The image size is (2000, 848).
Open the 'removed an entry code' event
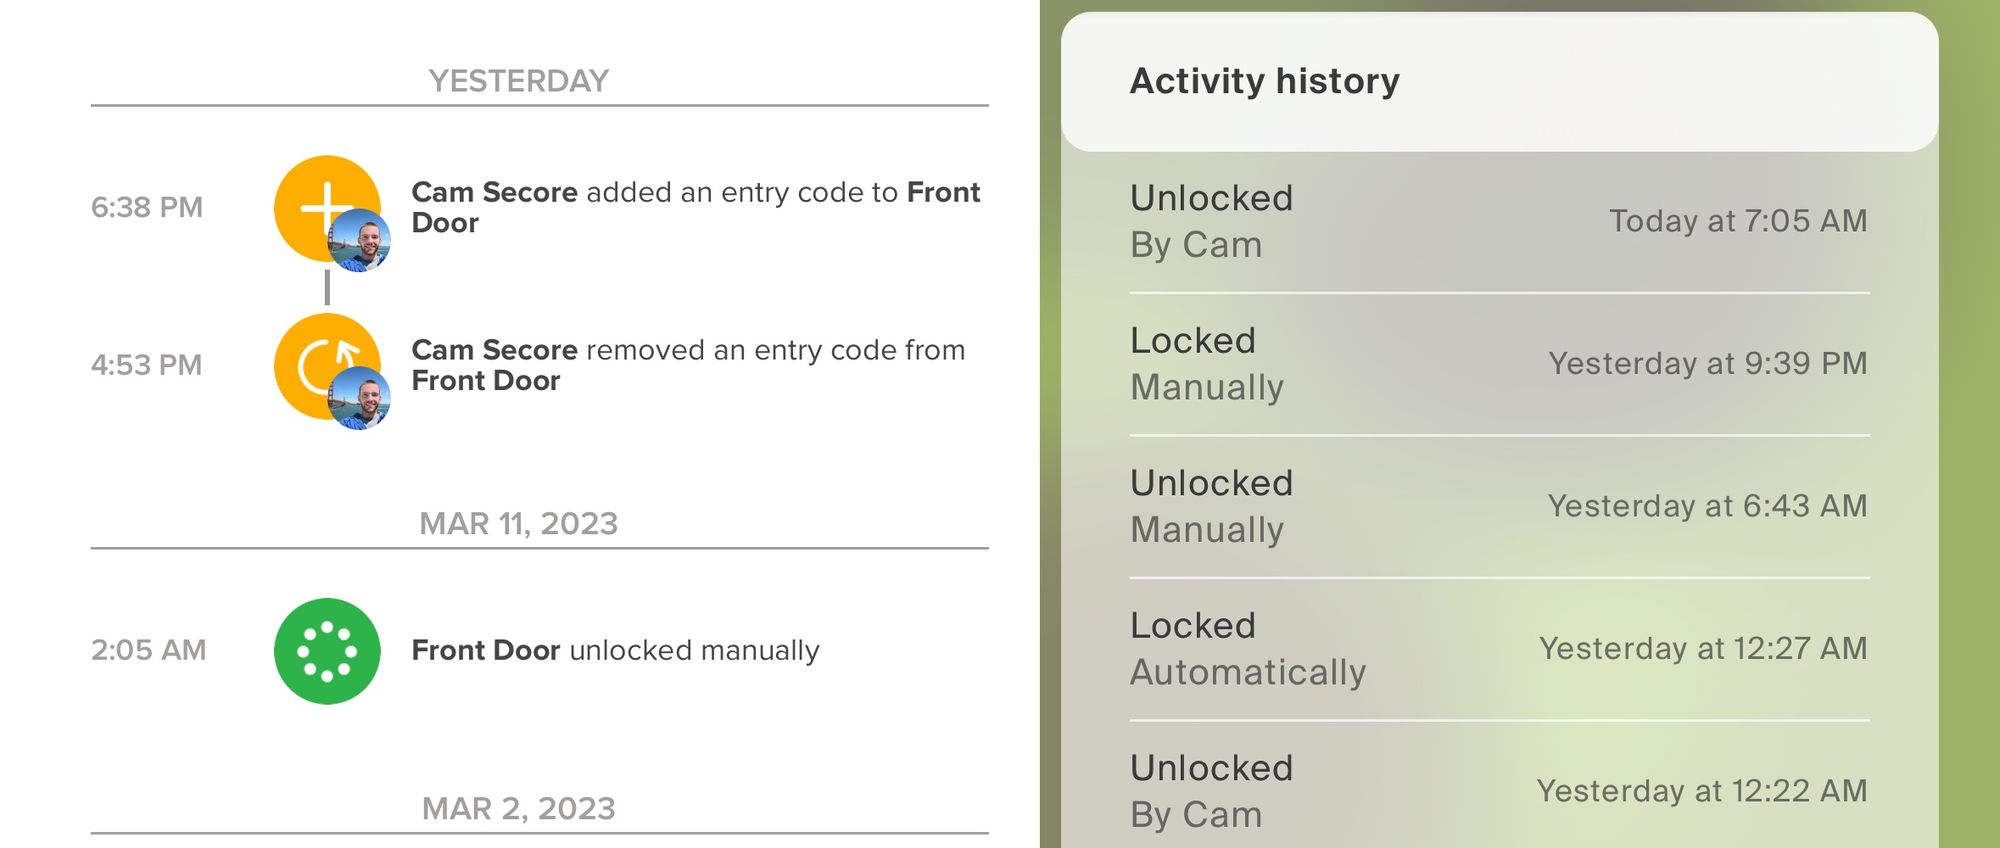[x=688, y=365]
